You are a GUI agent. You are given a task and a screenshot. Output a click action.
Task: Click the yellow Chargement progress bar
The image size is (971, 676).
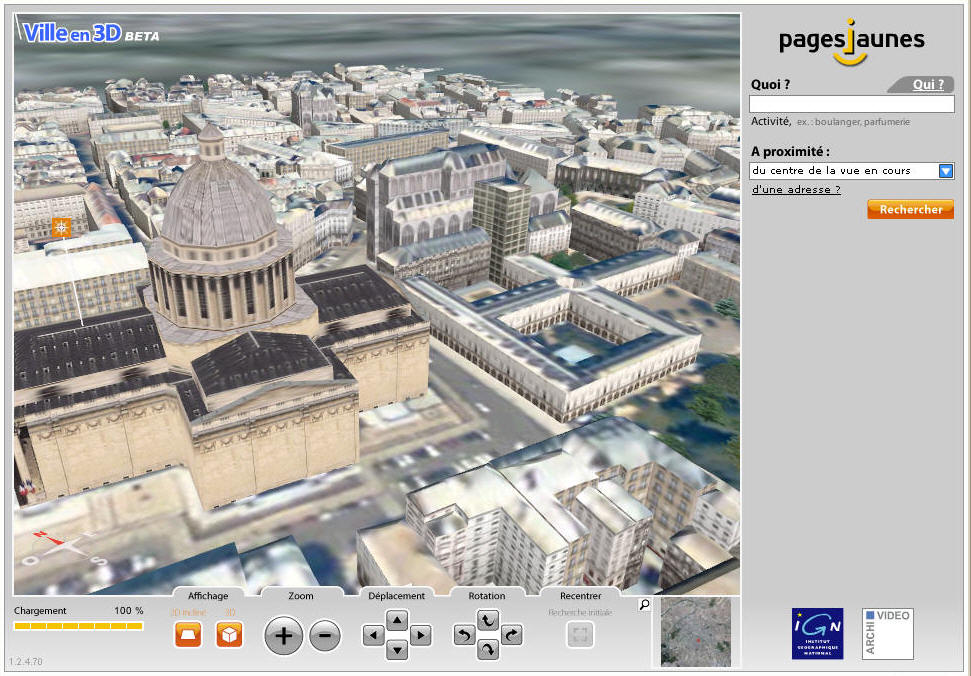pyautogui.click(x=79, y=626)
